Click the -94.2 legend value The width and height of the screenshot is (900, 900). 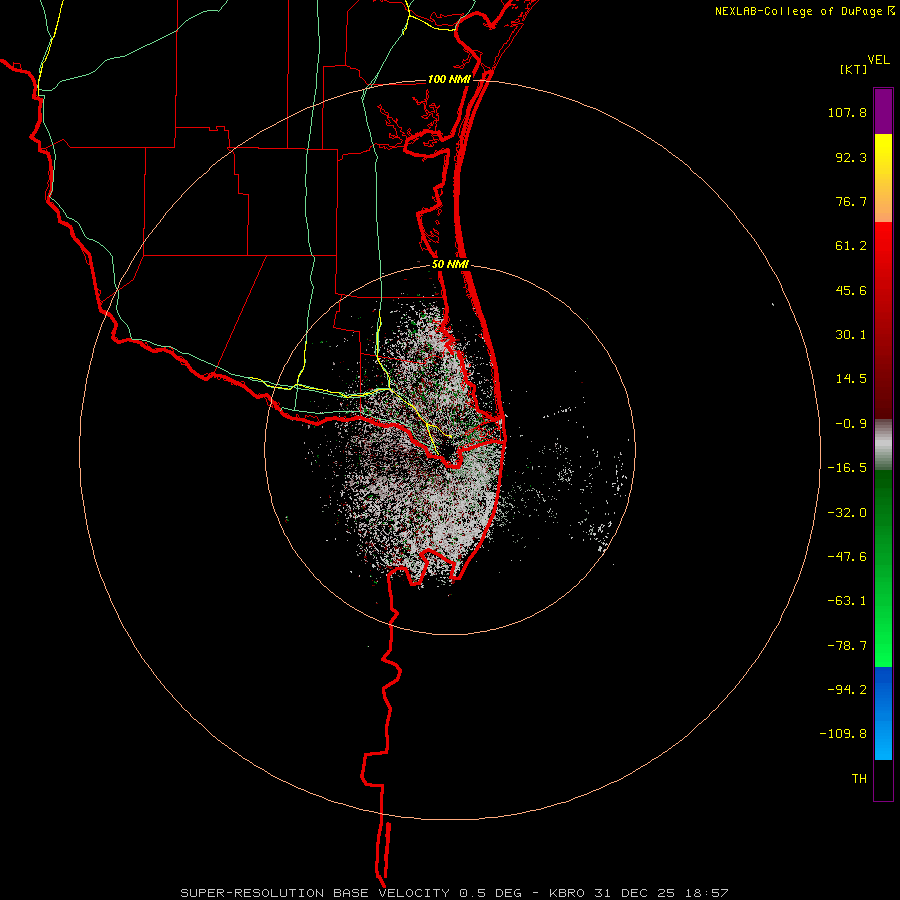click(847, 689)
